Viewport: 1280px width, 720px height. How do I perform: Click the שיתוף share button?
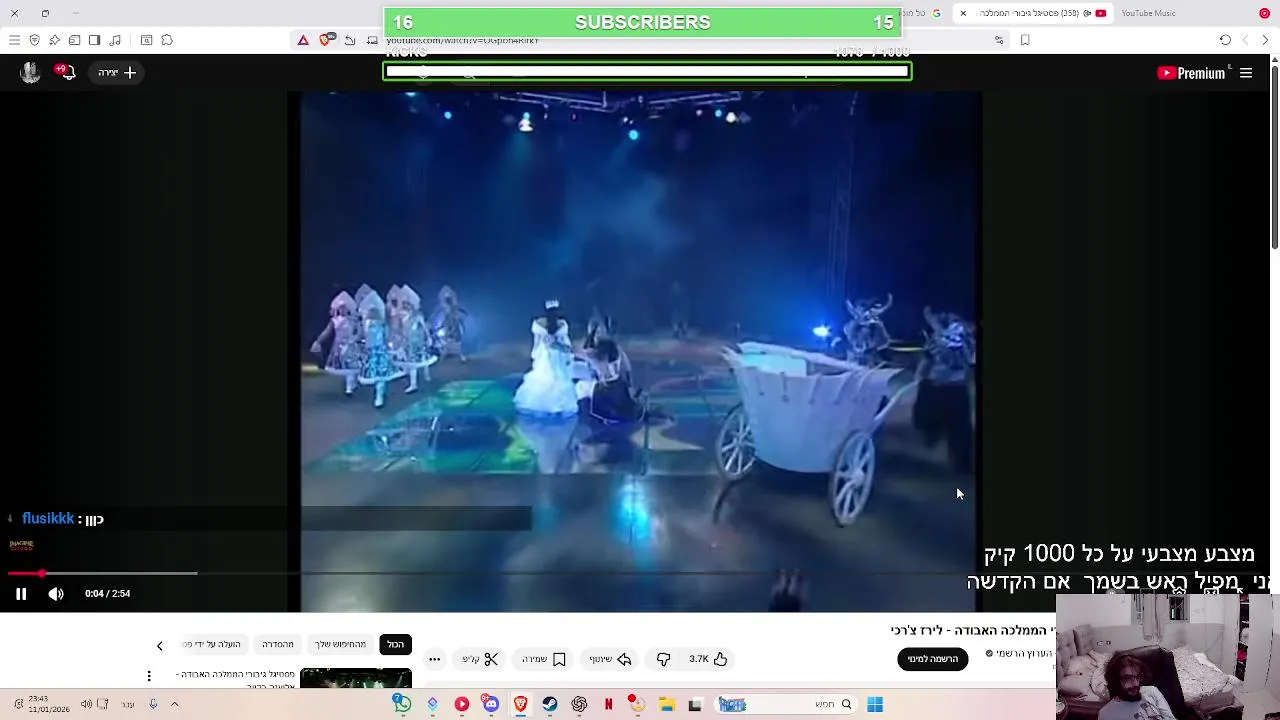coord(610,659)
